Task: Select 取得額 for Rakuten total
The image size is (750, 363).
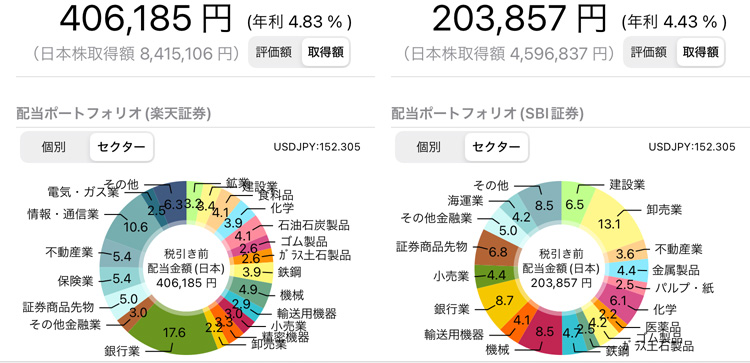Action: pyautogui.click(x=326, y=52)
